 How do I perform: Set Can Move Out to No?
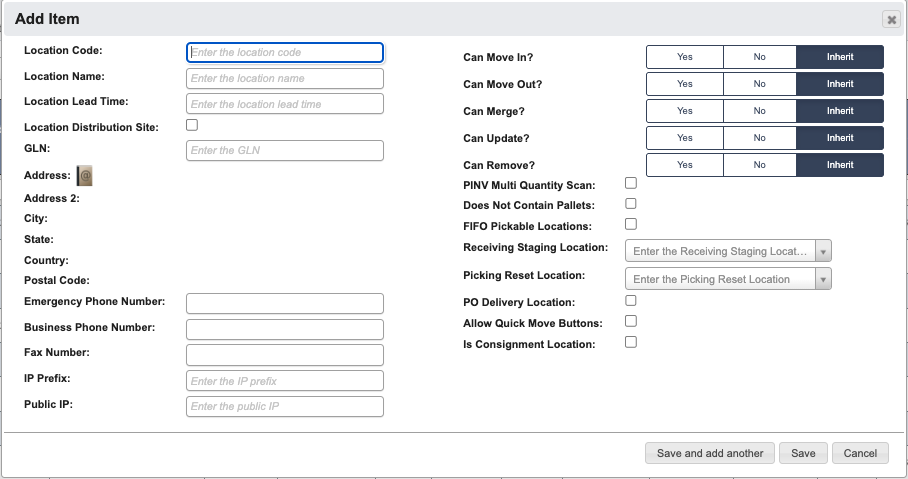click(x=760, y=84)
